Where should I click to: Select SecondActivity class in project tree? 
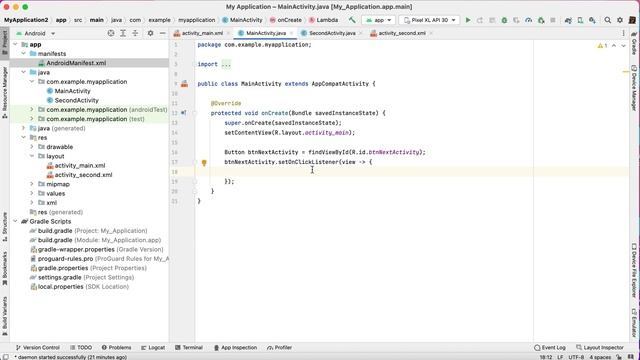[76, 100]
